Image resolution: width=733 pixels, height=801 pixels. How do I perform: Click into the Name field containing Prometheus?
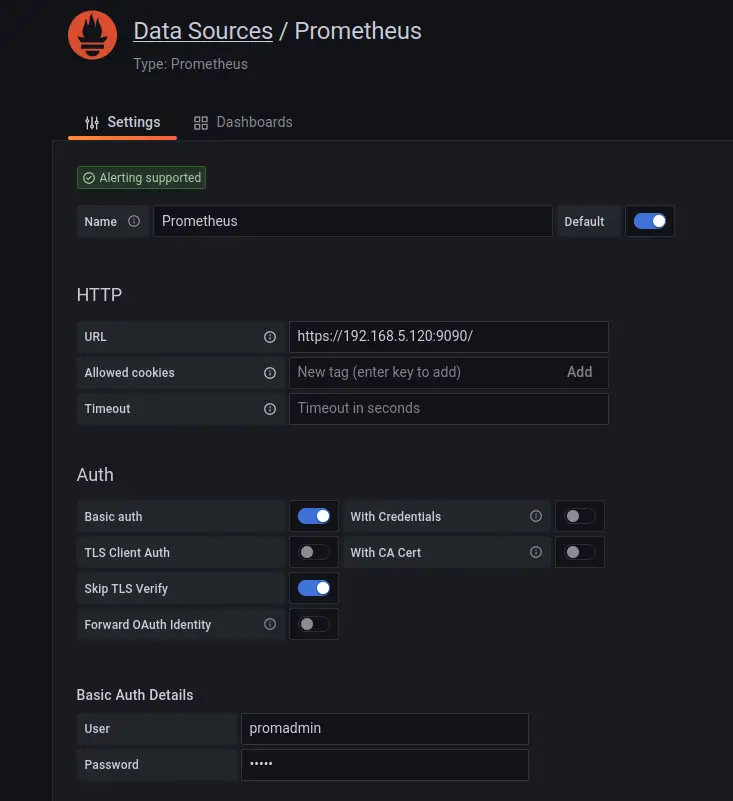pyautogui.click(x=352, y=221)
